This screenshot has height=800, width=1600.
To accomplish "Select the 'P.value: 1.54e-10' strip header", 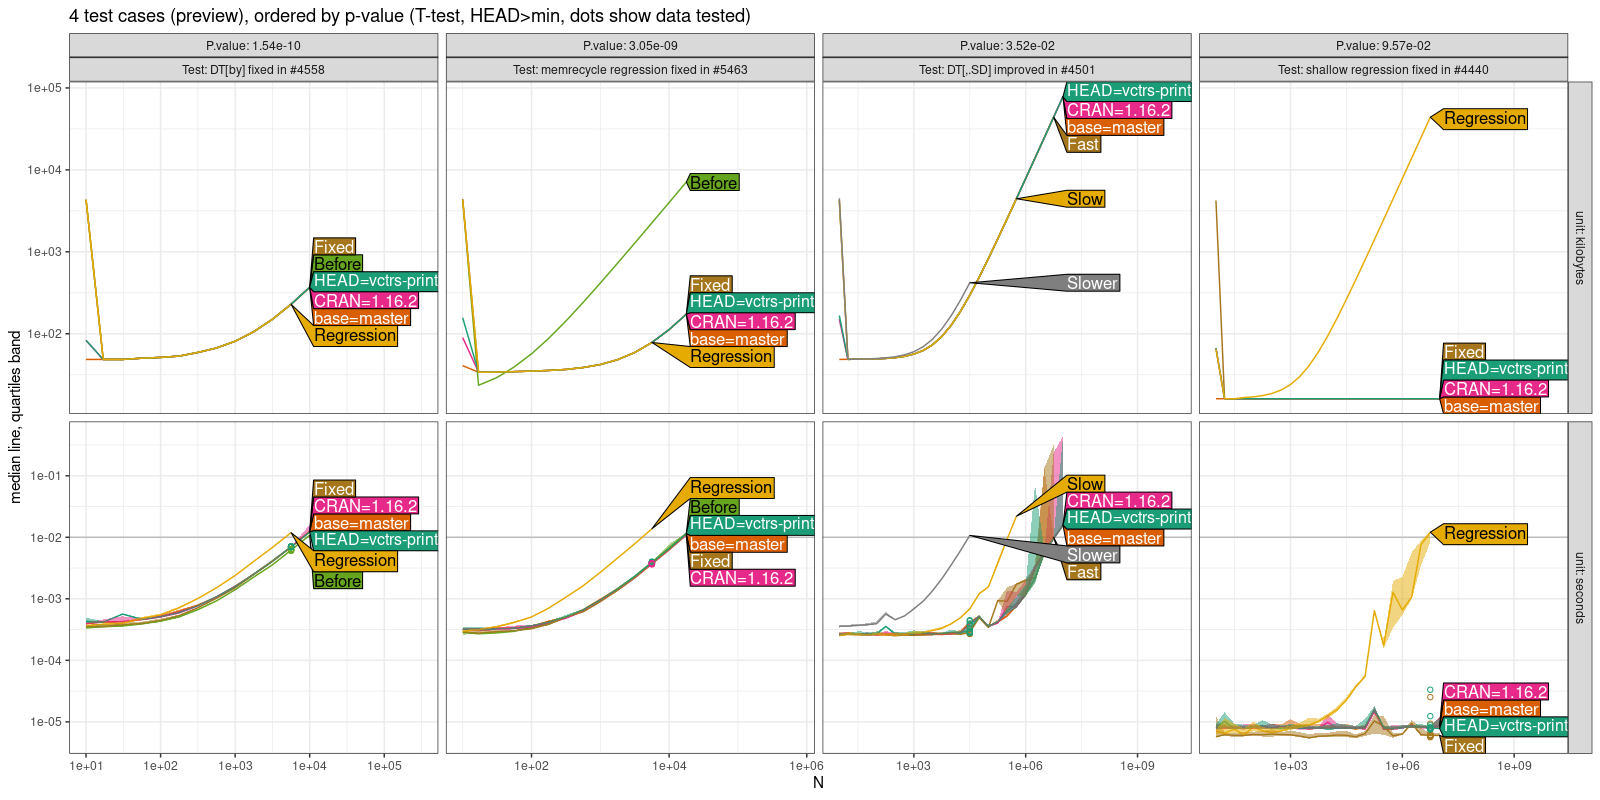I will tap(253, 46).
